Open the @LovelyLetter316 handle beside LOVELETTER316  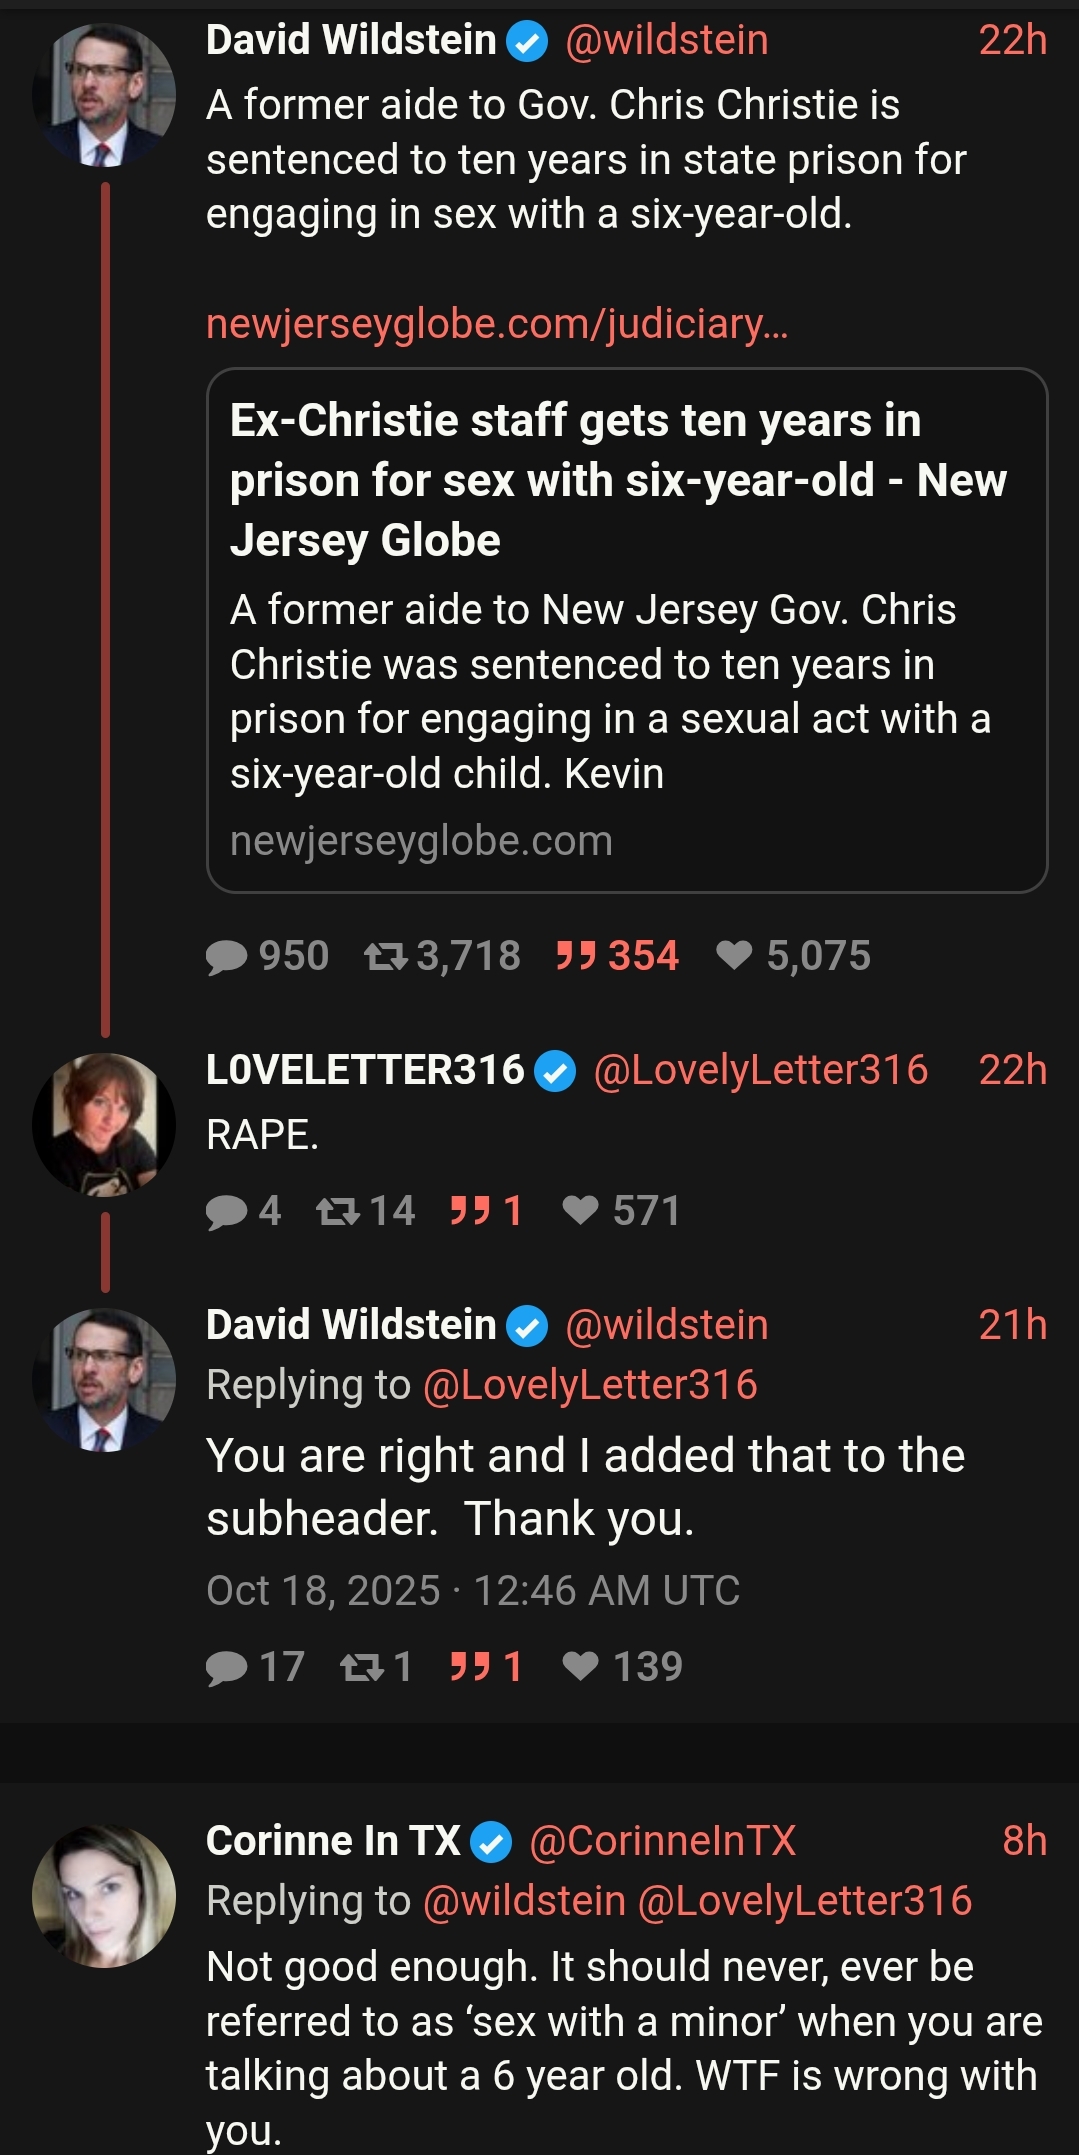[x=761, y=1070]
